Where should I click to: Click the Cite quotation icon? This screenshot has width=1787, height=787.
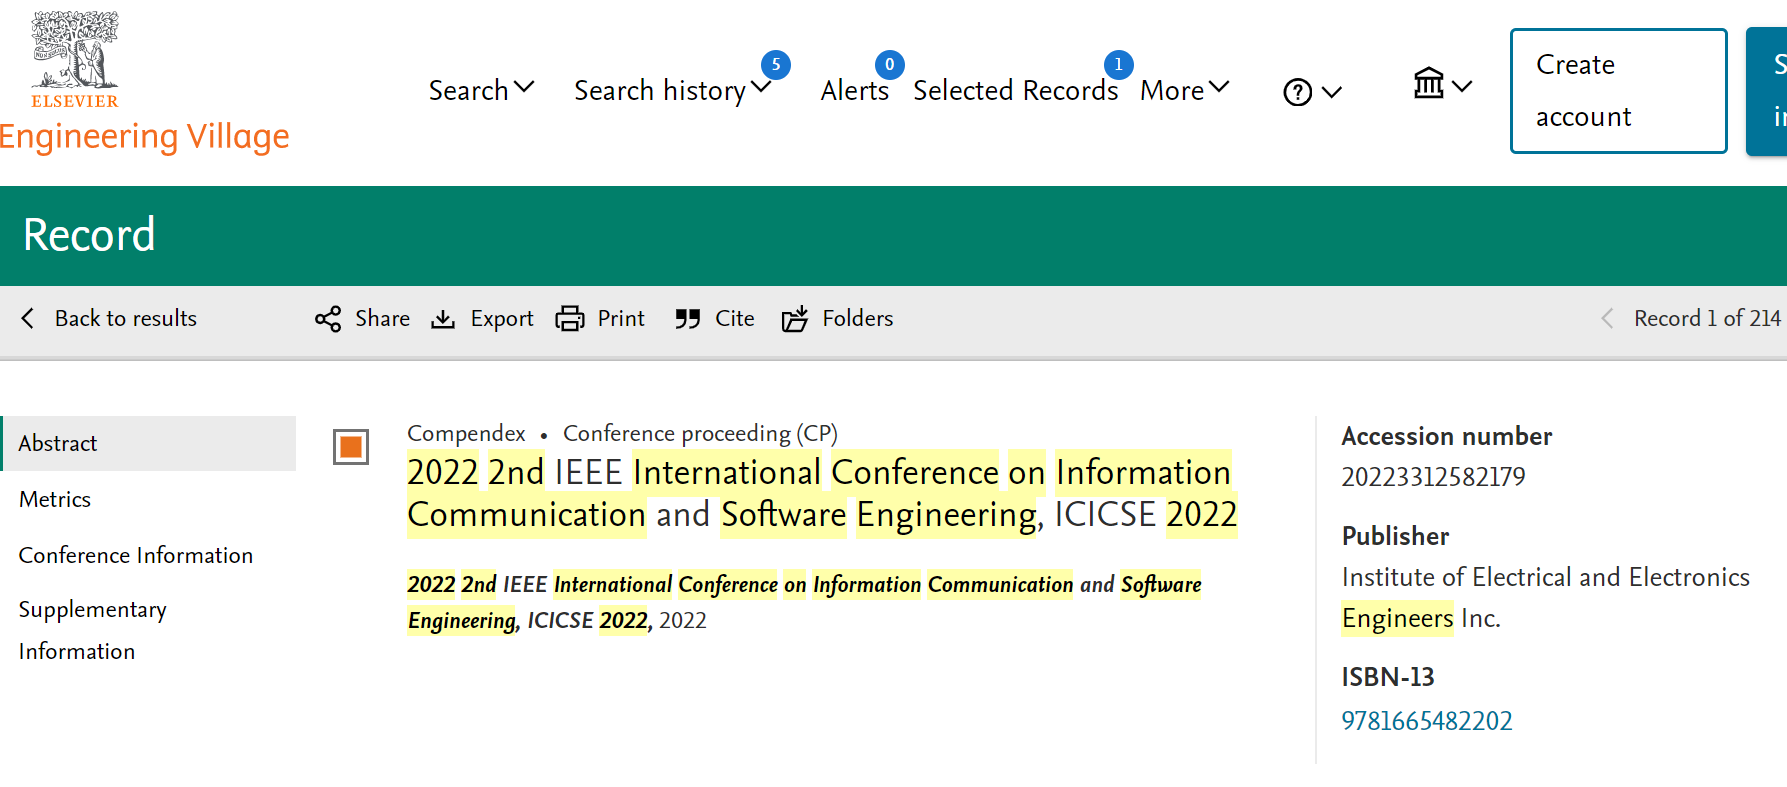687,319
